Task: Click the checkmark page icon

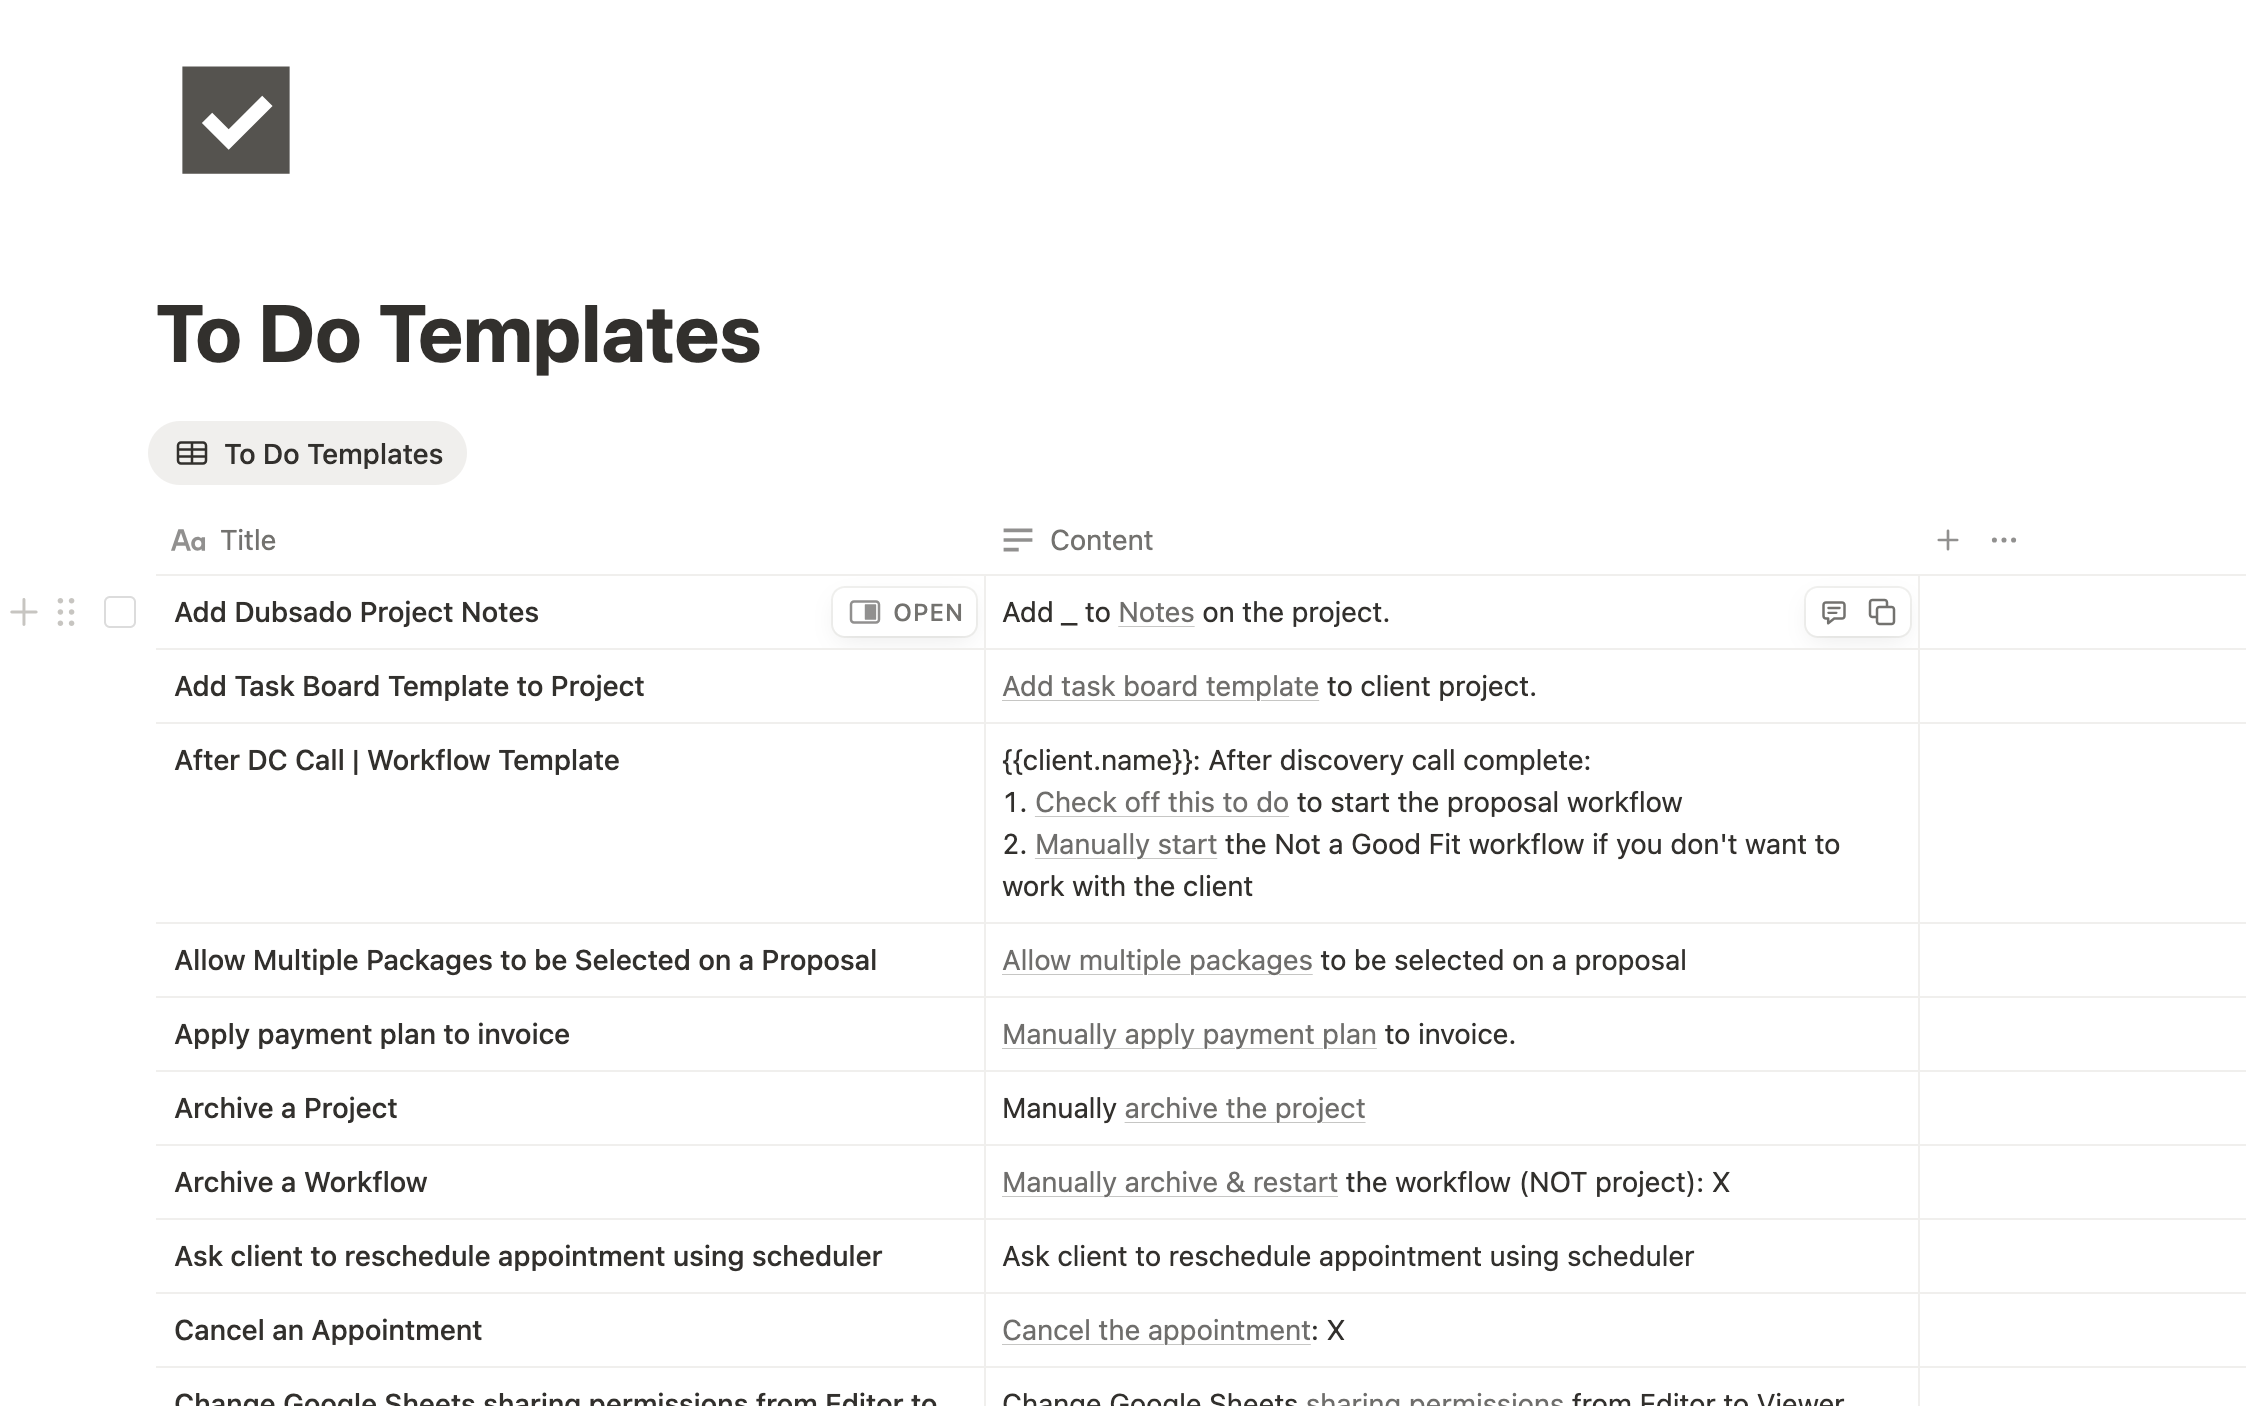Action: click(x=235, y=120)
